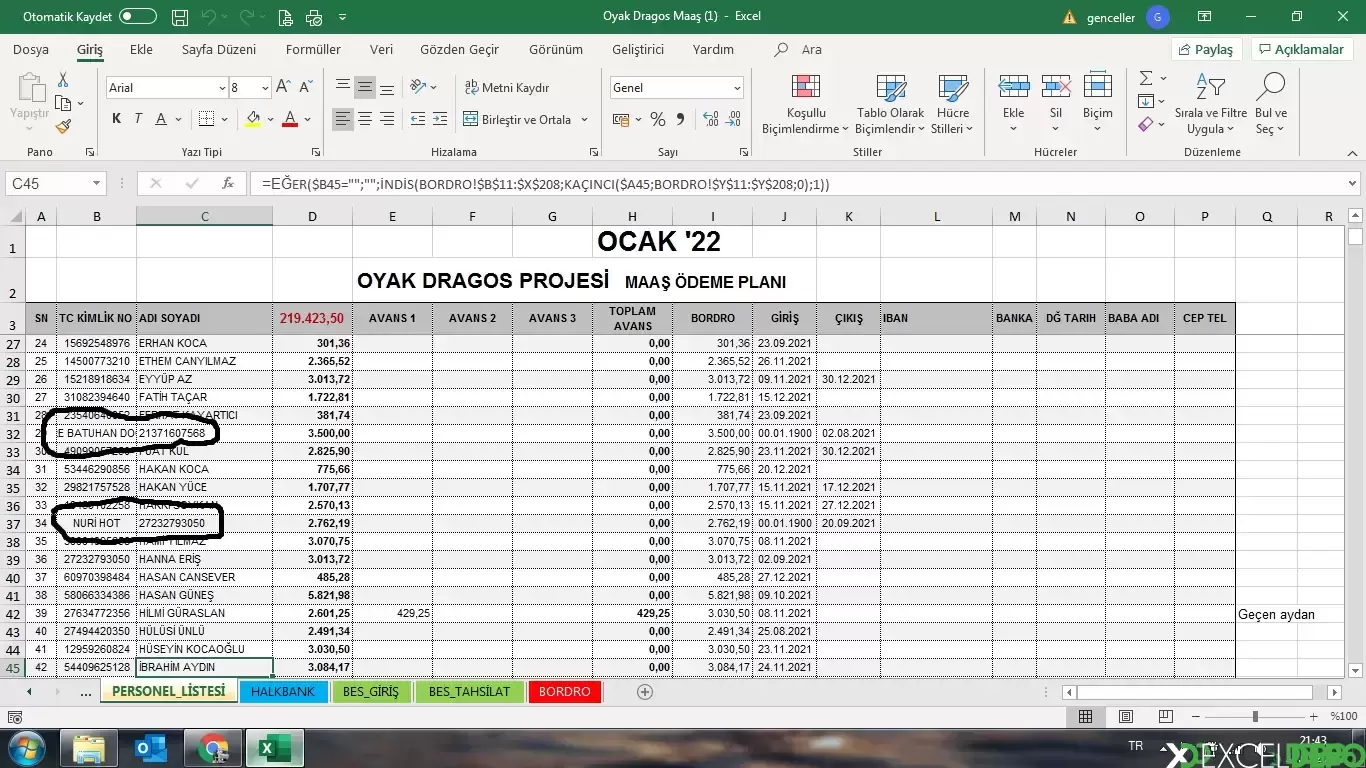Open the Chrome taskbar icon

coord(212,748)
